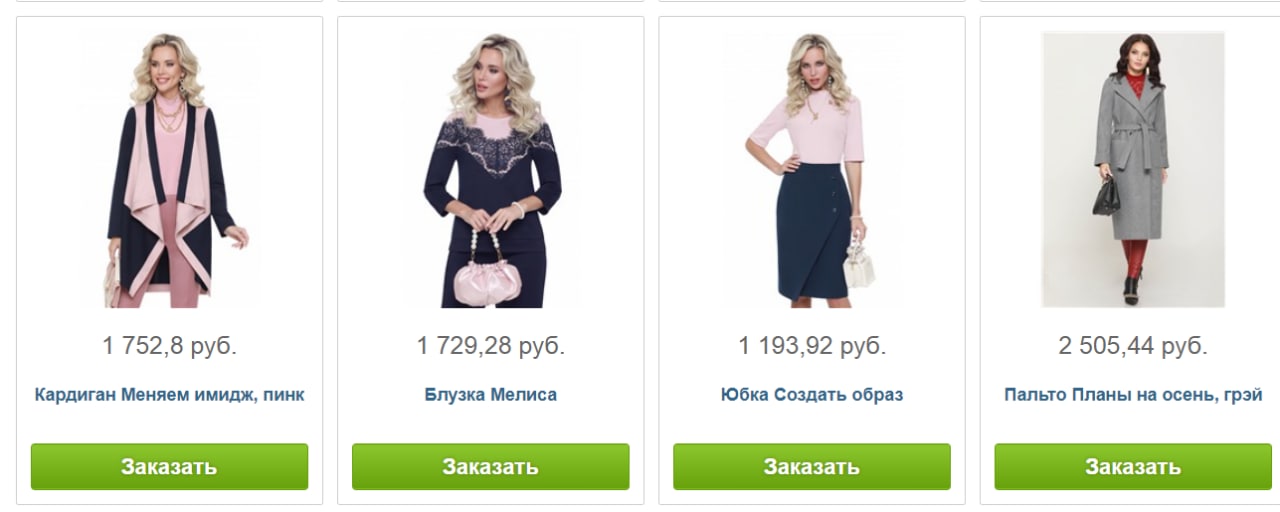Open the navy skirt product photo
1280x512 pixels.
point(812,170)
